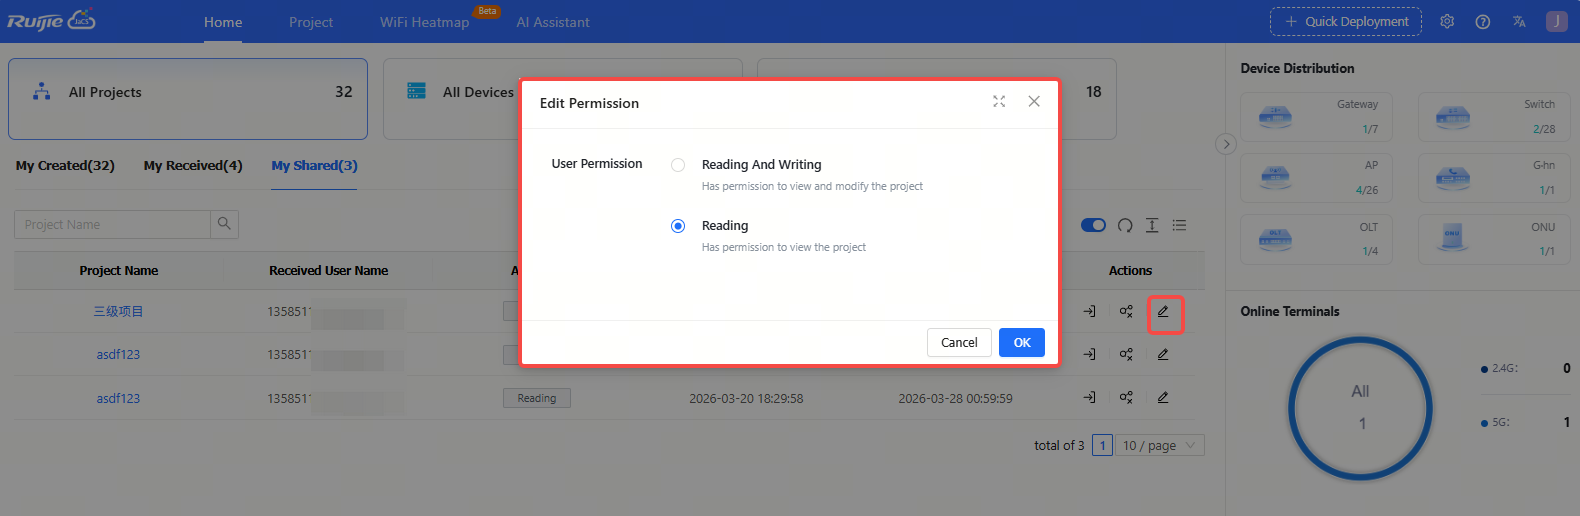Click the column settings list icon

(x=1180, y=225)
